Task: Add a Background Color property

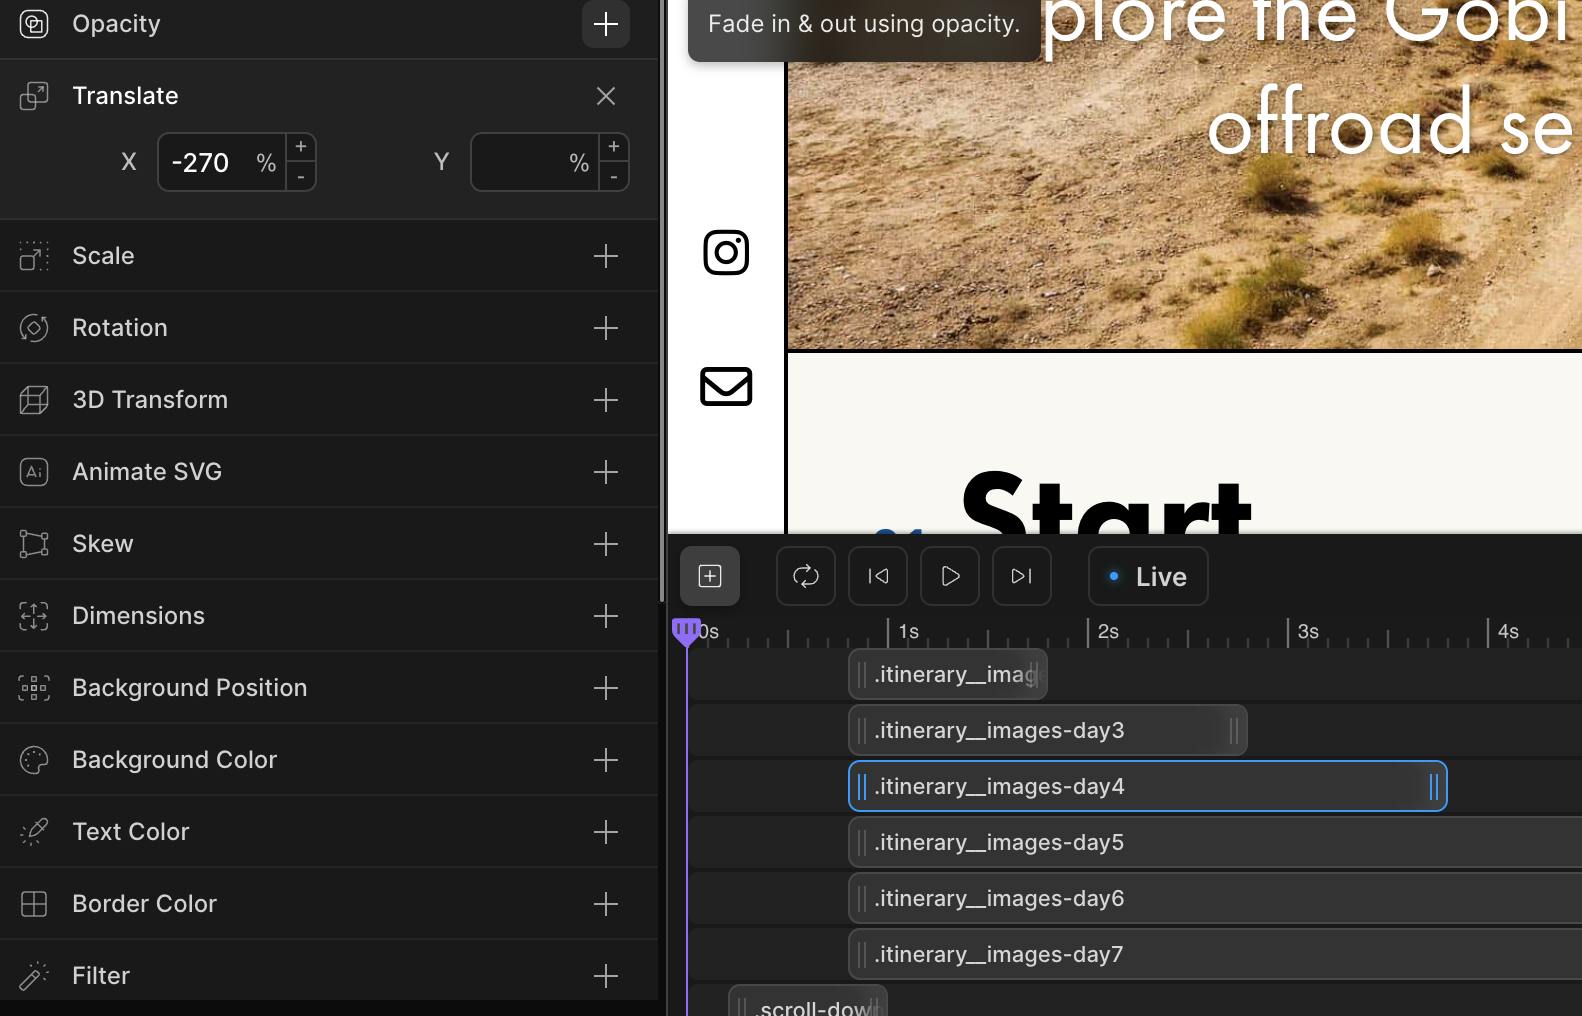Action: tap(605, 760)
